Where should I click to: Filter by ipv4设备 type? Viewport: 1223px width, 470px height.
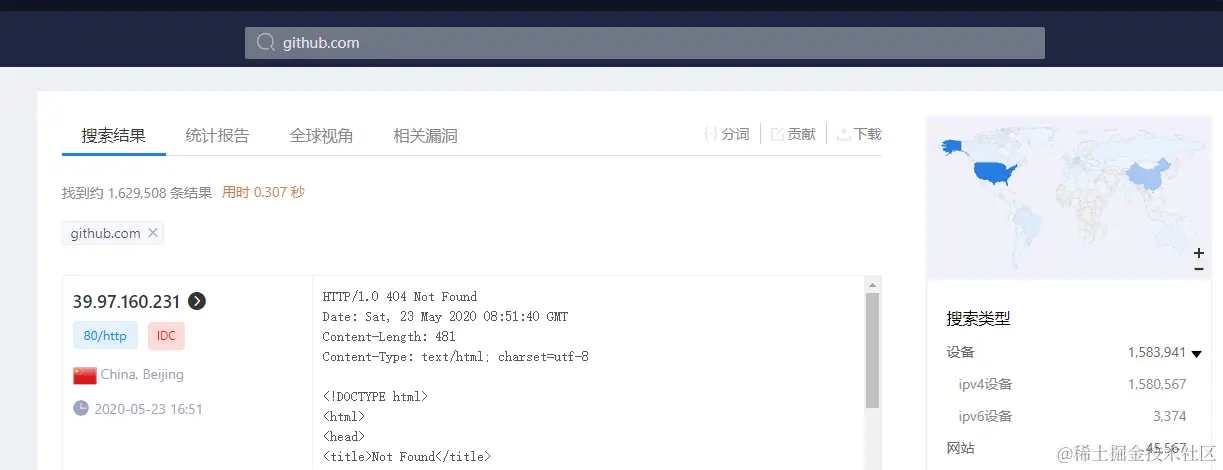[986, 384]
